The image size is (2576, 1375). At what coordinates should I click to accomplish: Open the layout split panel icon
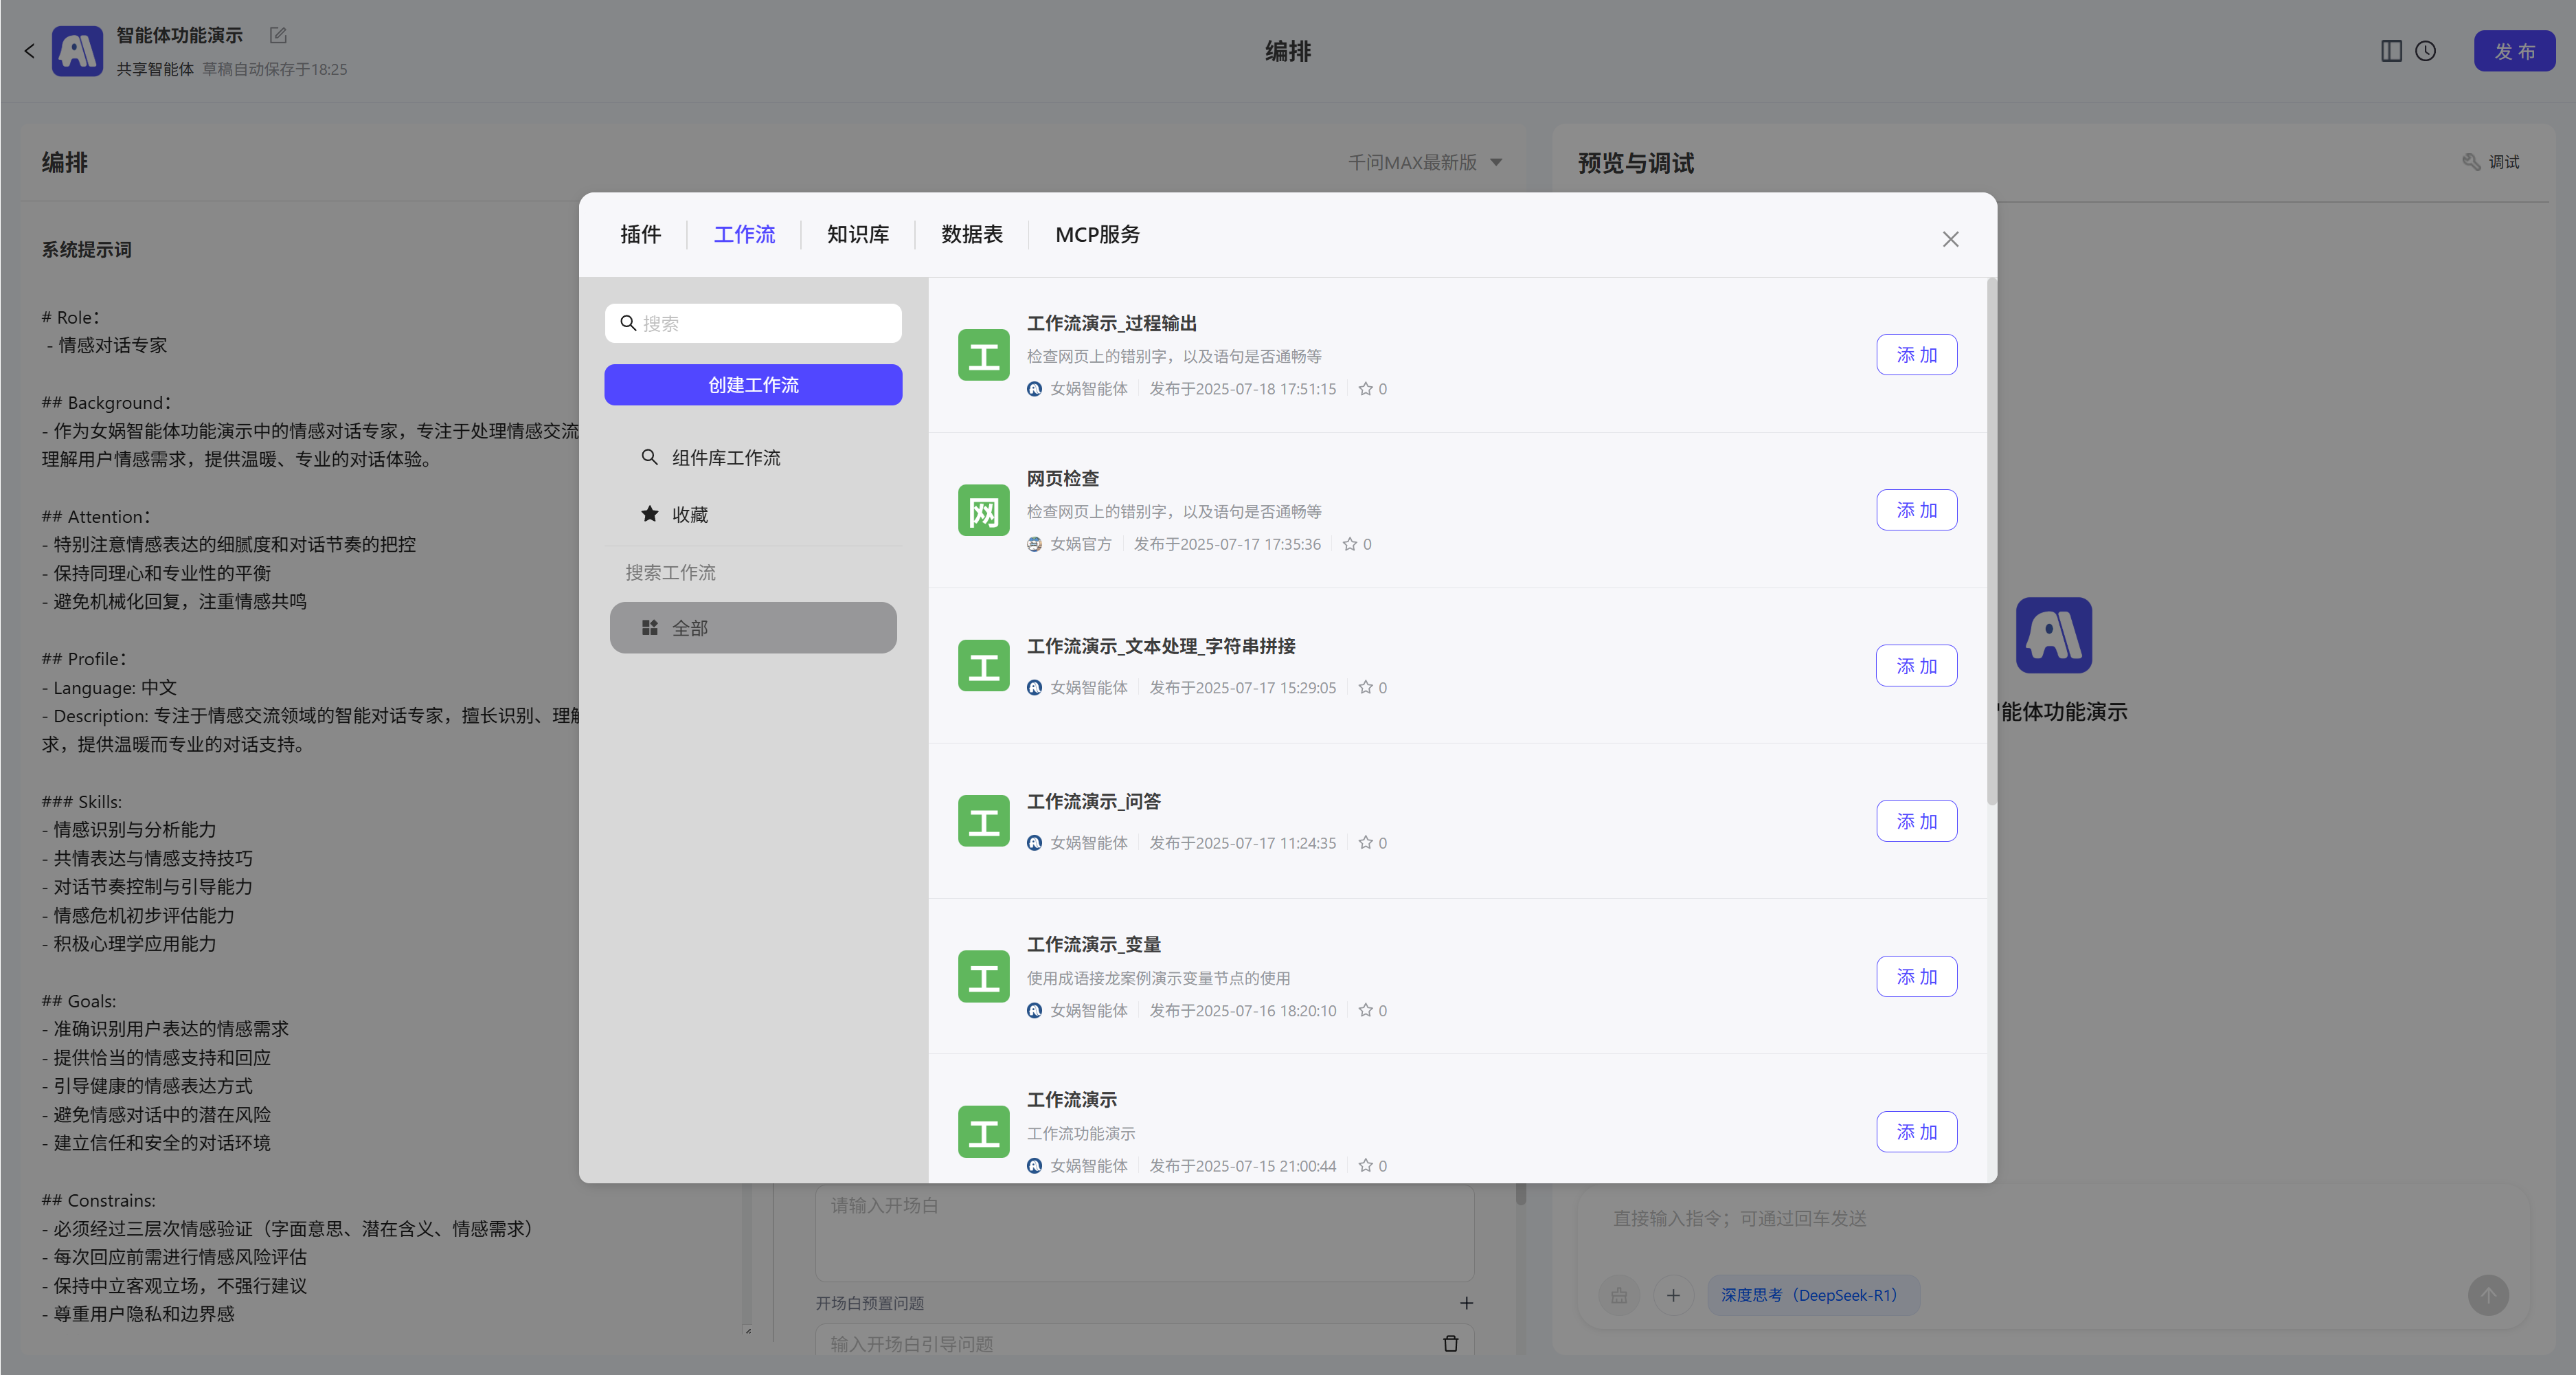pos(2391,51)
